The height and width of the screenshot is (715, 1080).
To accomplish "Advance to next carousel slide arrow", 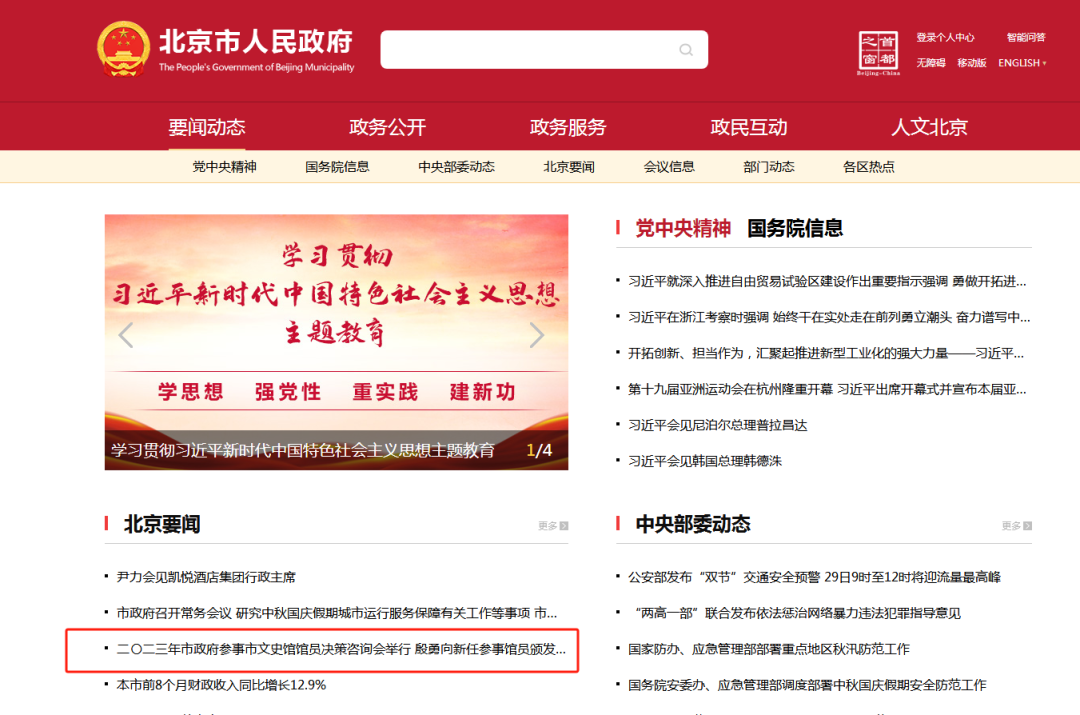I will [537, 335].
